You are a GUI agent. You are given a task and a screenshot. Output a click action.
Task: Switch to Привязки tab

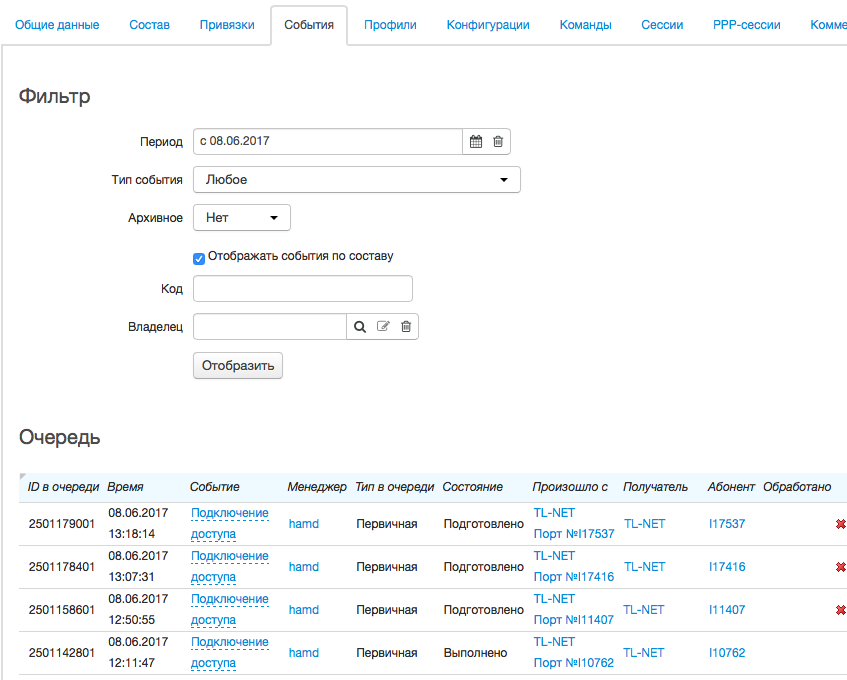pos(227,25)
